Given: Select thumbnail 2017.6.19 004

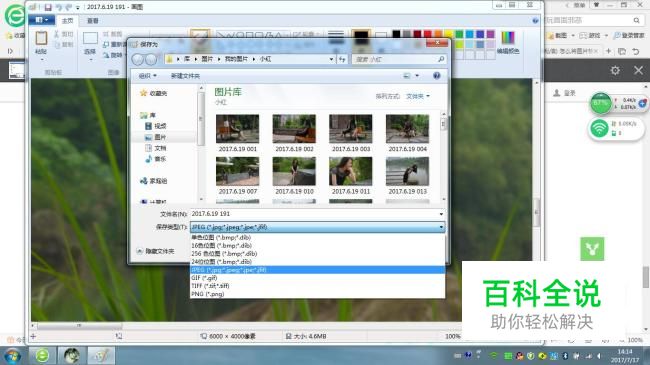Looking at the screenshot, I should (x=407, y=133).
